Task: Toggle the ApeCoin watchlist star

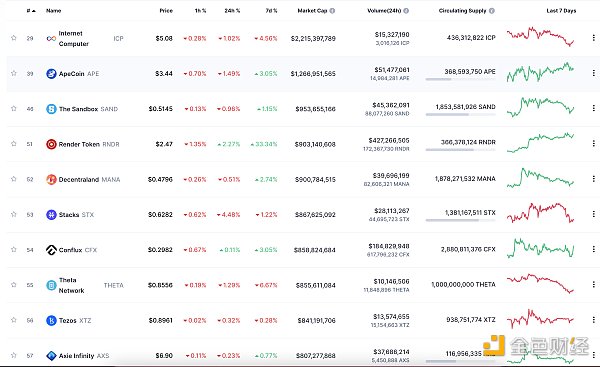Action: point(14,73)
